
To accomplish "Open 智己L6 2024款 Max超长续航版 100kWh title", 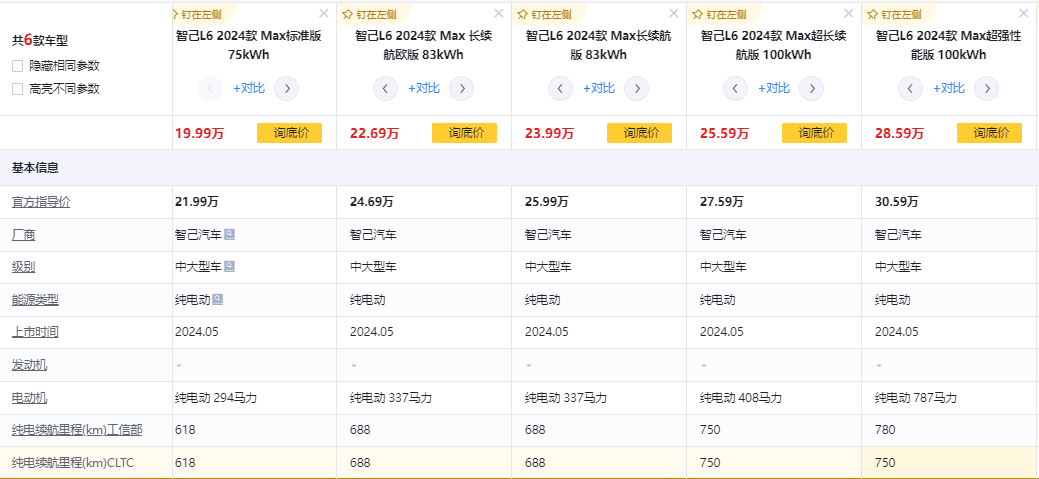I will coord(773,45).
